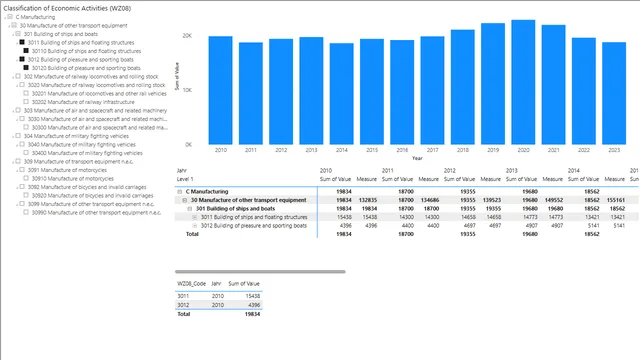Click the 2010 Sum of Value matrix header
This screenshot has width=640, height=360.
(x=335, y=179)
